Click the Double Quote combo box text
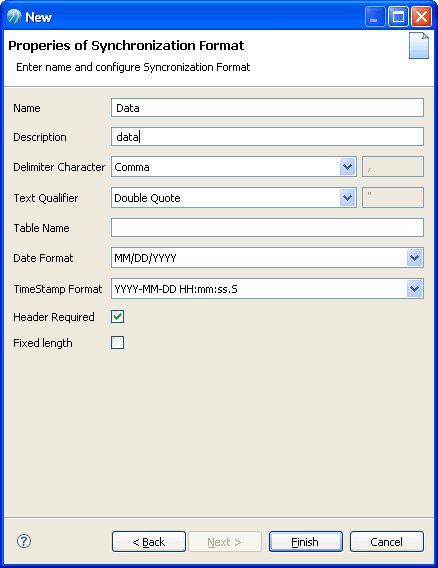 147,198
